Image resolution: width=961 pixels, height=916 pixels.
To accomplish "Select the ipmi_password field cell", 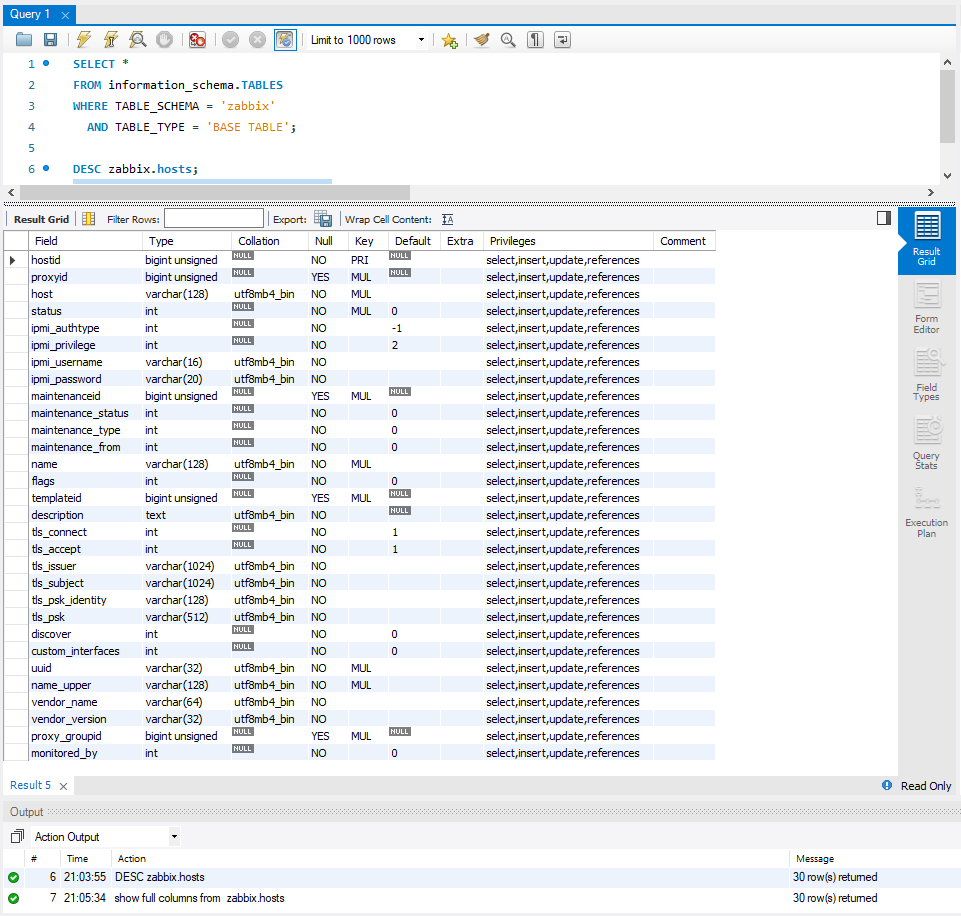I will coord(85,379).
